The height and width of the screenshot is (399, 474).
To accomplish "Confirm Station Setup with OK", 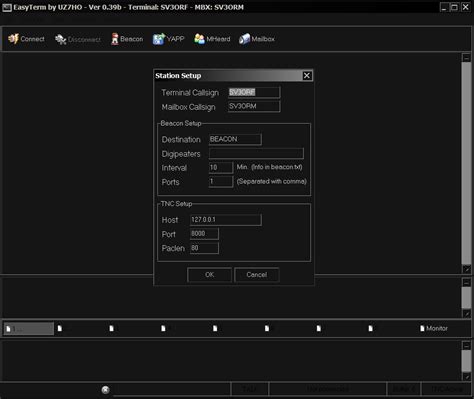I will click(209, 275).
